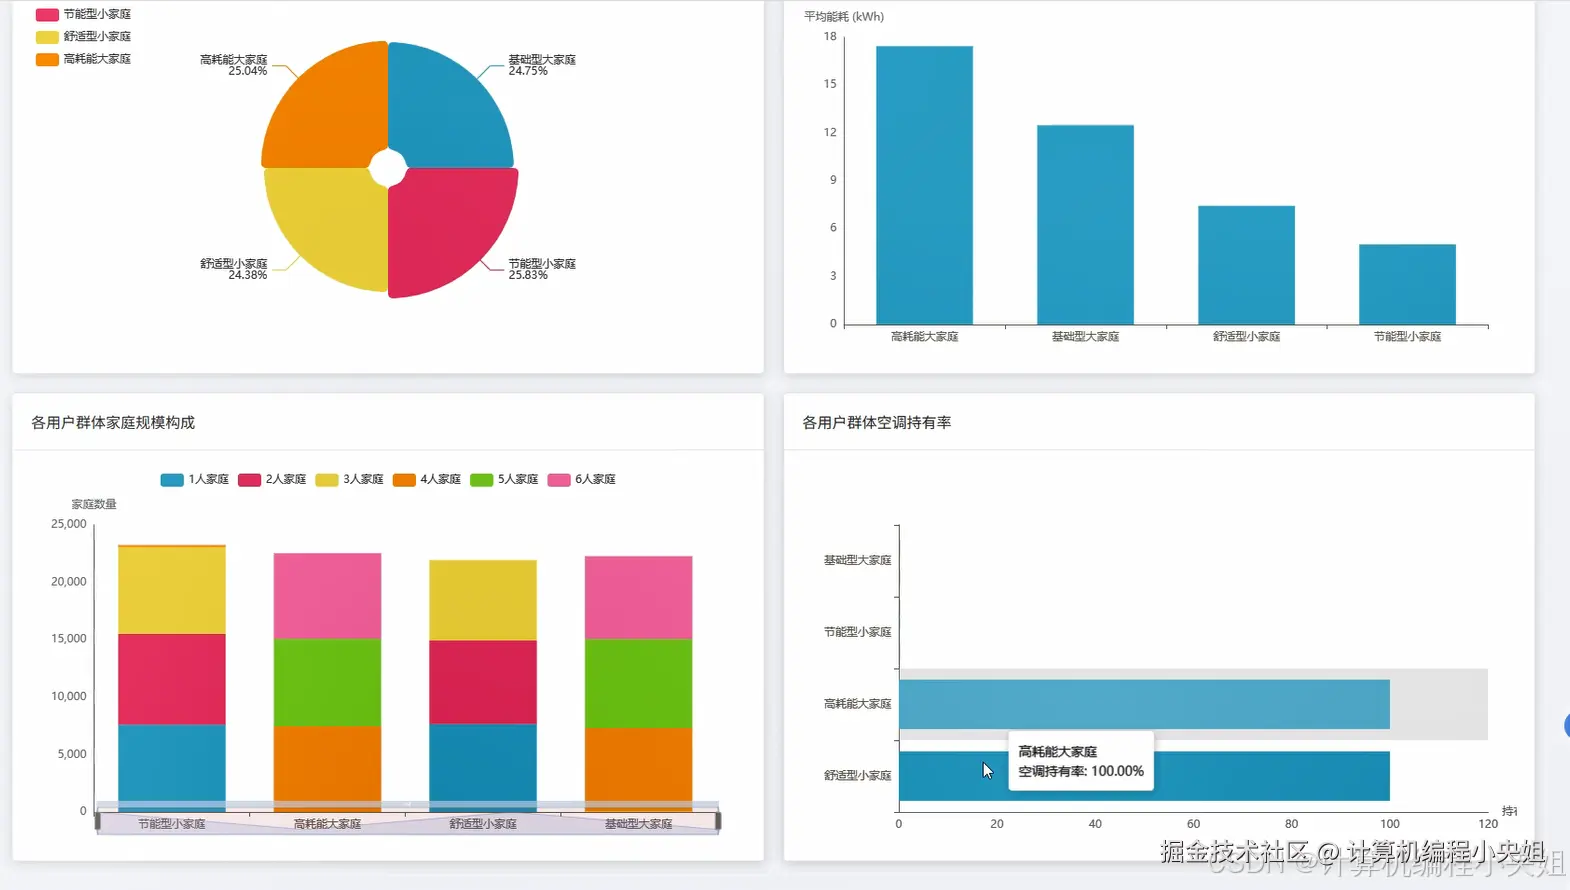Viewport: 1570px width, 890px height.
Task: Click the 舒适型小家庭 energy consumption bar
Action: point(1246,265)
